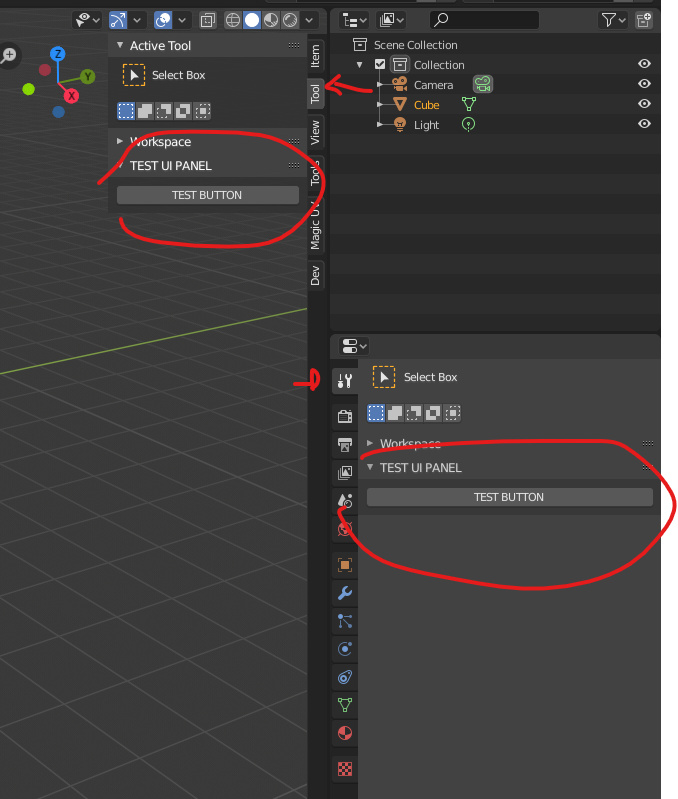
Task: Click TEST BUTTON in the Properties editor
Action: pyautogui.click(x=509, y=497)
